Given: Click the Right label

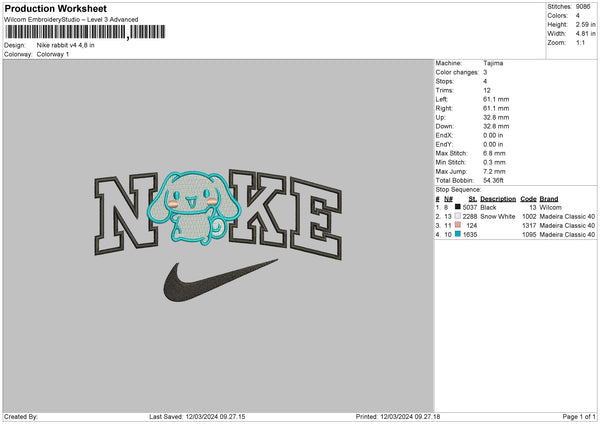Looking at the screenshot, I should coord(444,108).
